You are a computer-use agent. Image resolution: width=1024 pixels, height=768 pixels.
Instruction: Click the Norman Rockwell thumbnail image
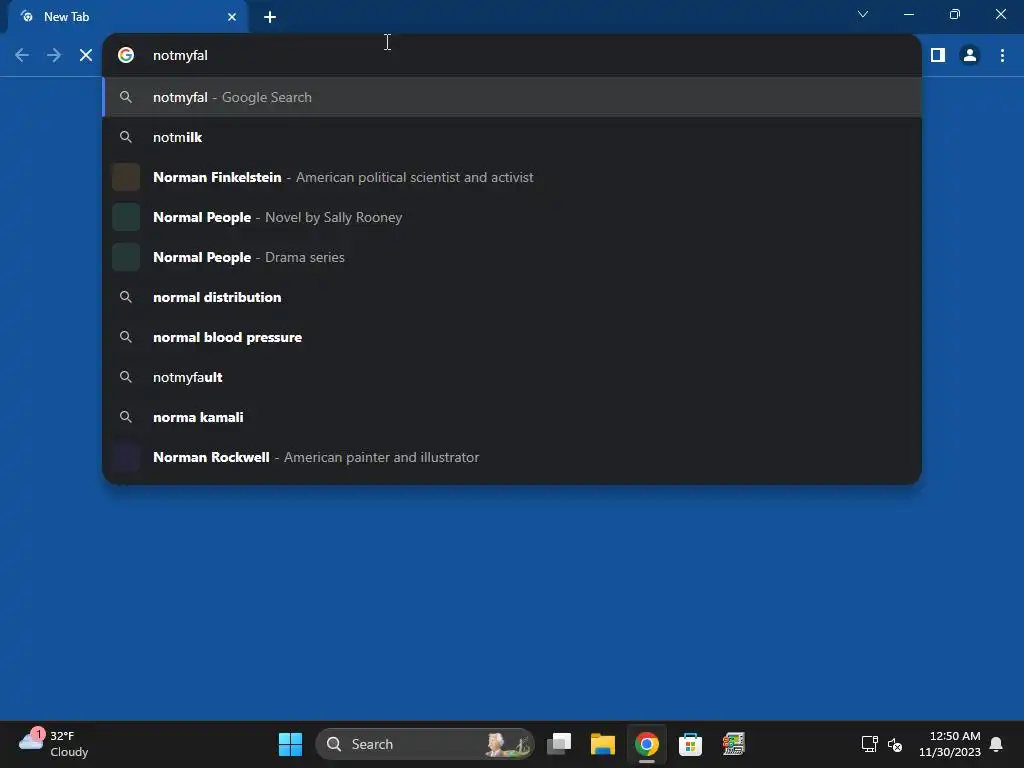[x=126, y=457]
